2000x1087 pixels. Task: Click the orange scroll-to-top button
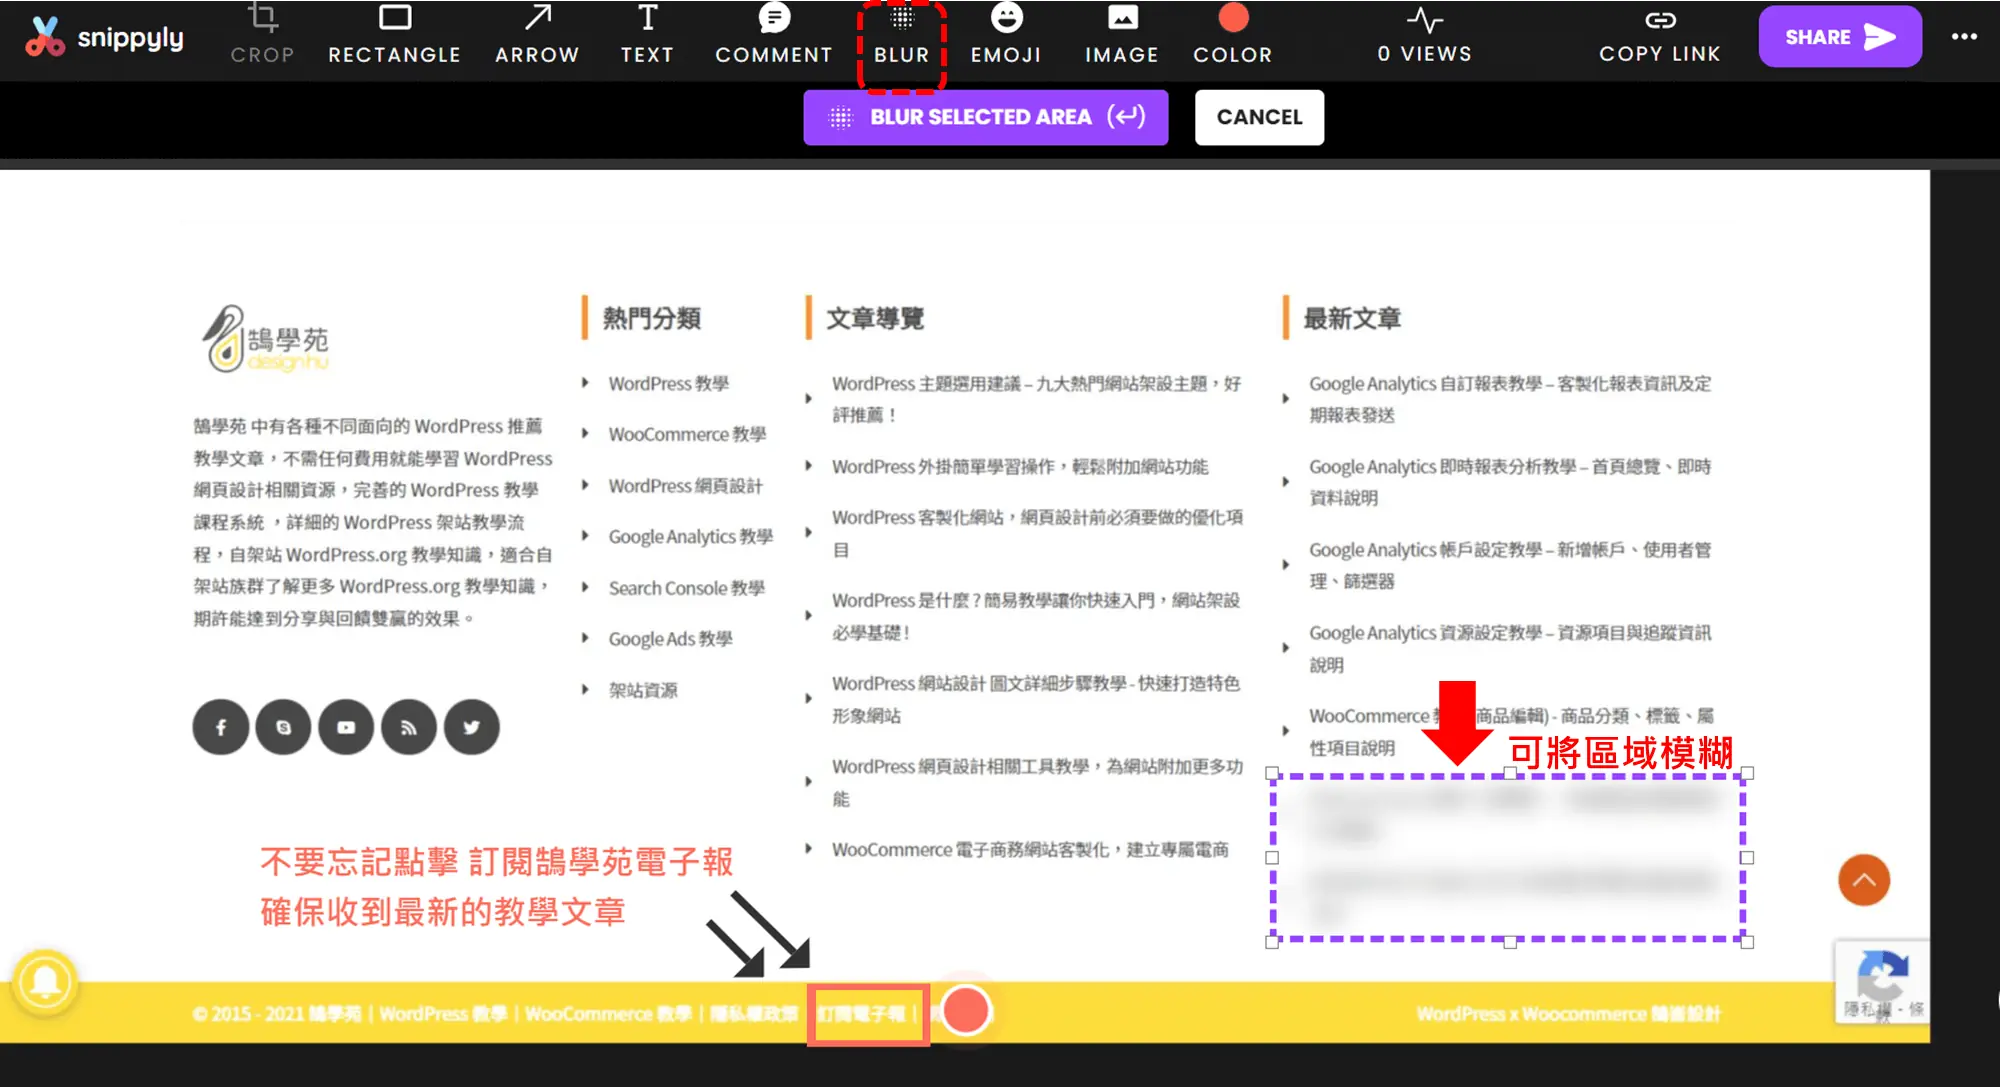(1864, 880)
